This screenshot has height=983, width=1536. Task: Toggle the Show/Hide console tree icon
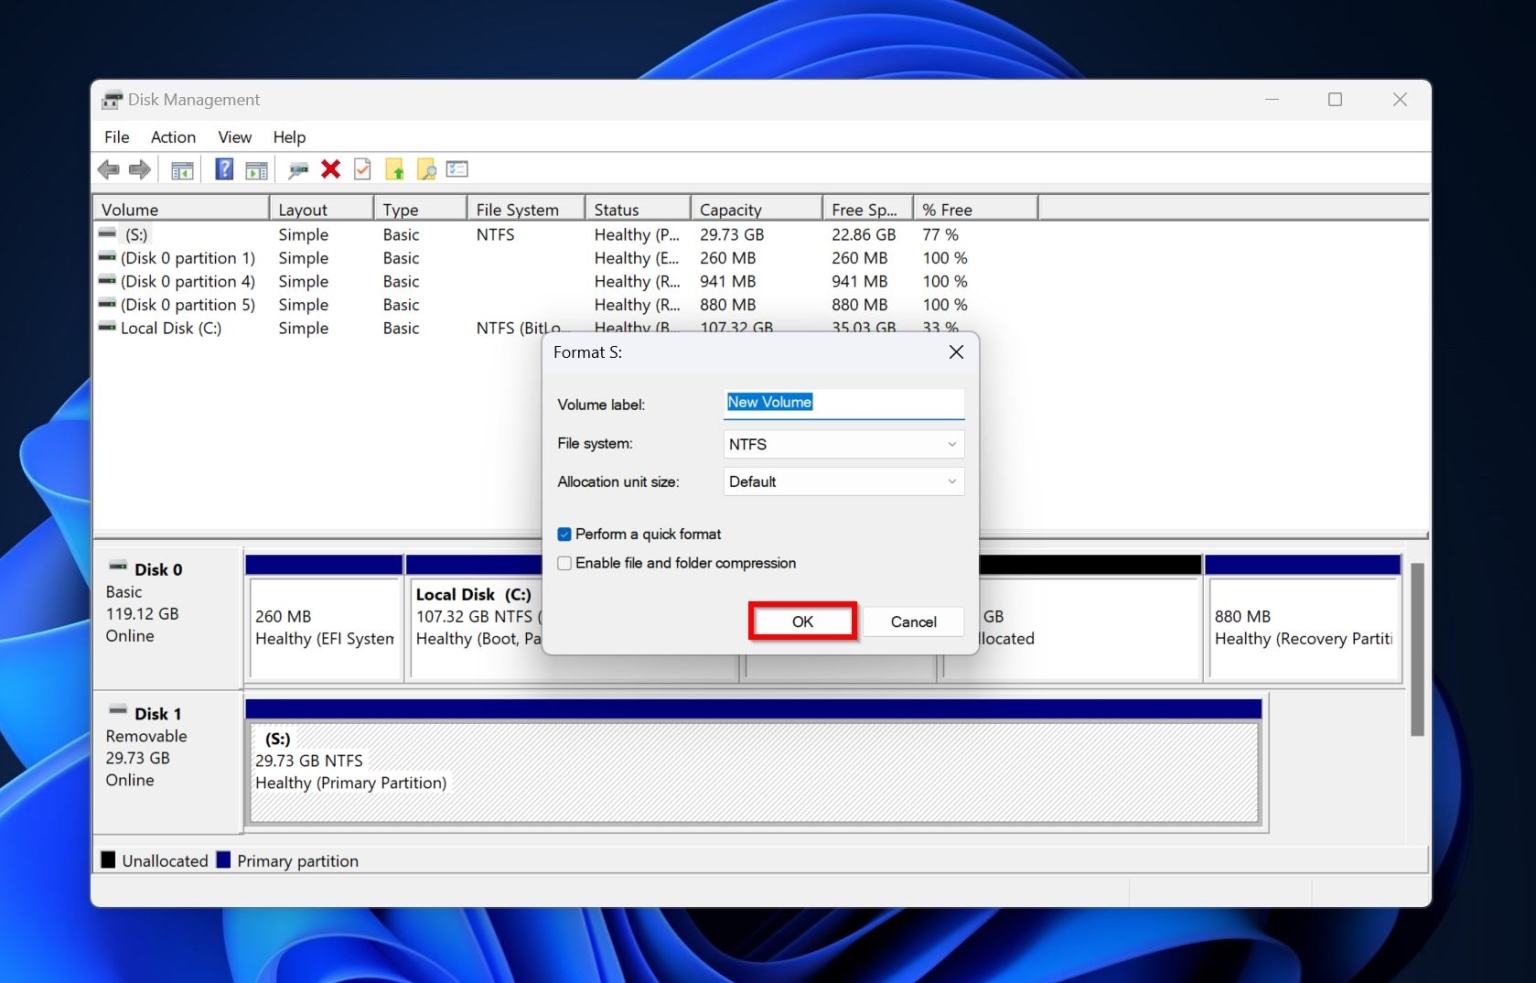tap(182, 169)
